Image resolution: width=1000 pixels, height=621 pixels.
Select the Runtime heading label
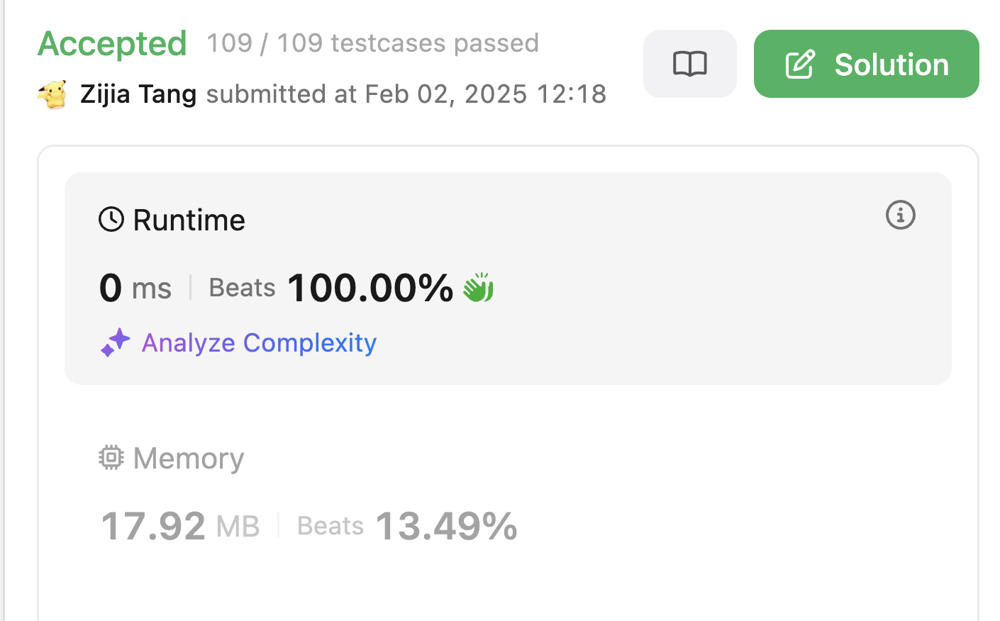pyautogui.click(x=189, y=220)
